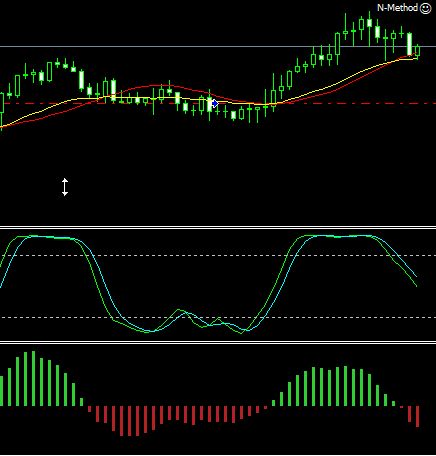Select the red dash-dot horizontal level line
Image resolution: width=436 pixels, height=456 pixels.
[x=218, y=103]
